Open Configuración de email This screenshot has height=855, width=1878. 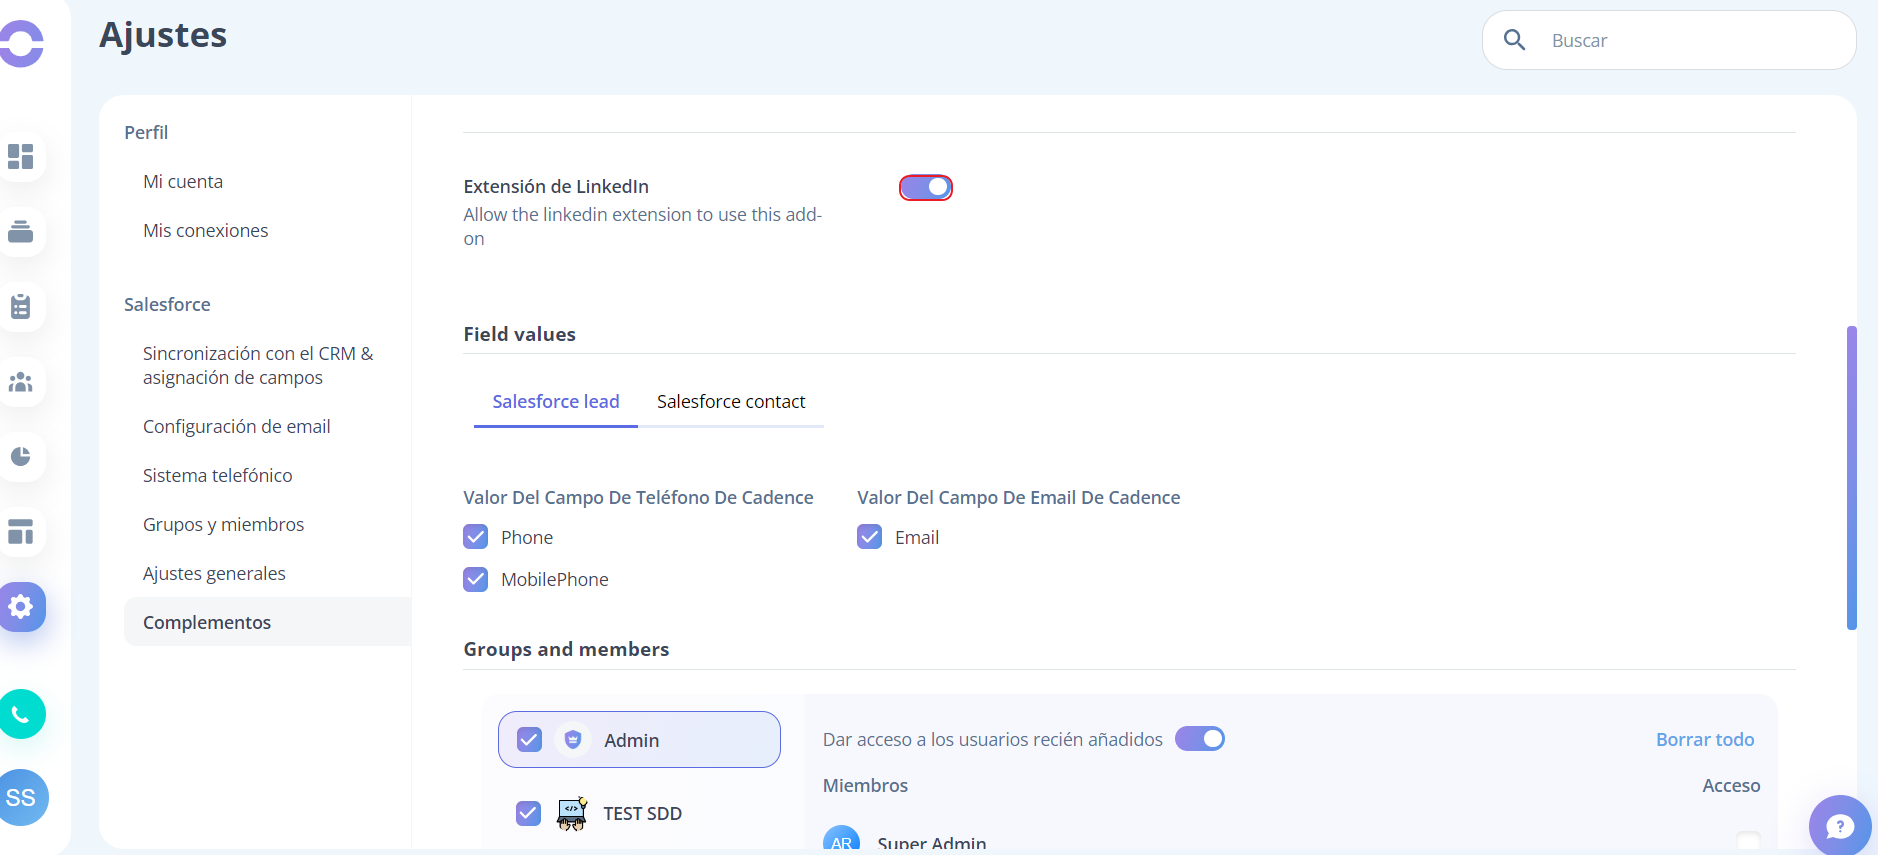[237, 427]
